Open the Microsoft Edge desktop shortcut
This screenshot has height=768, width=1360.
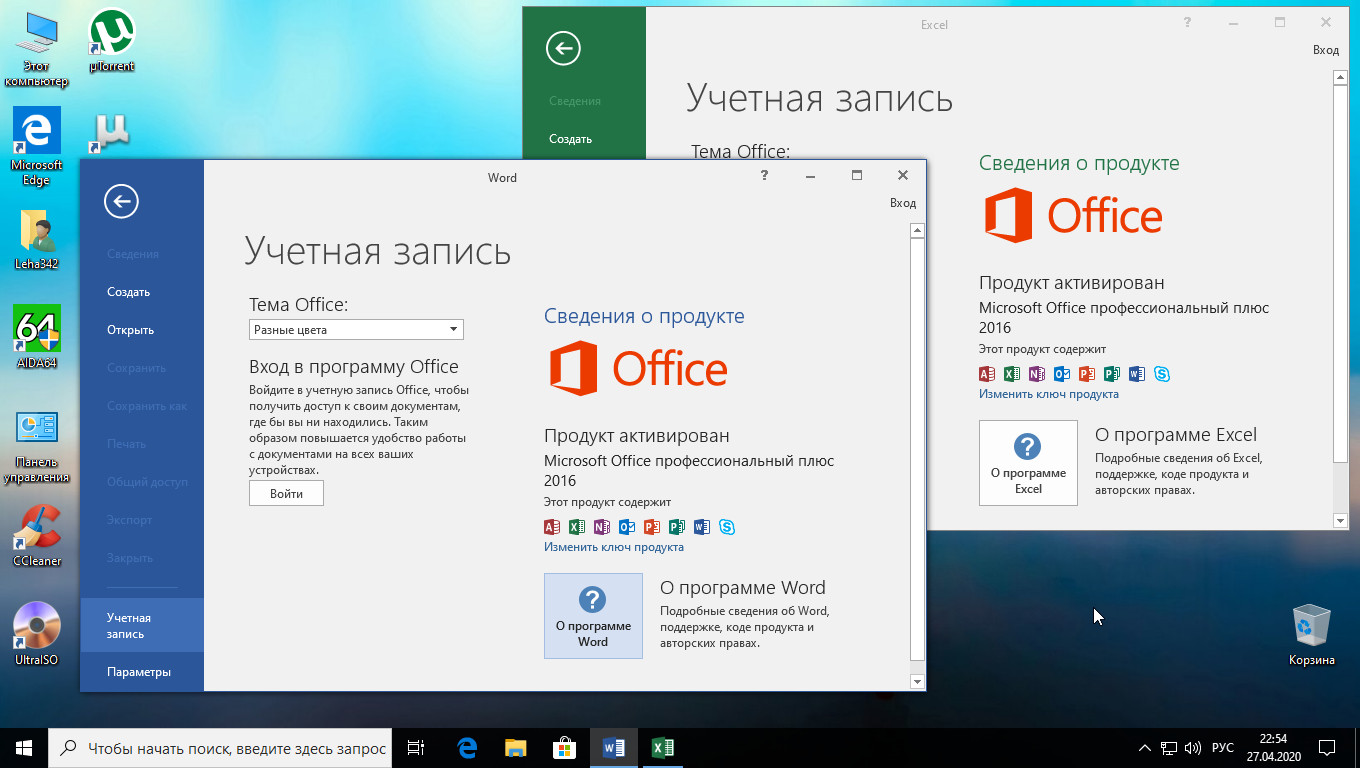pyautogui.click(x=37, y=147)
